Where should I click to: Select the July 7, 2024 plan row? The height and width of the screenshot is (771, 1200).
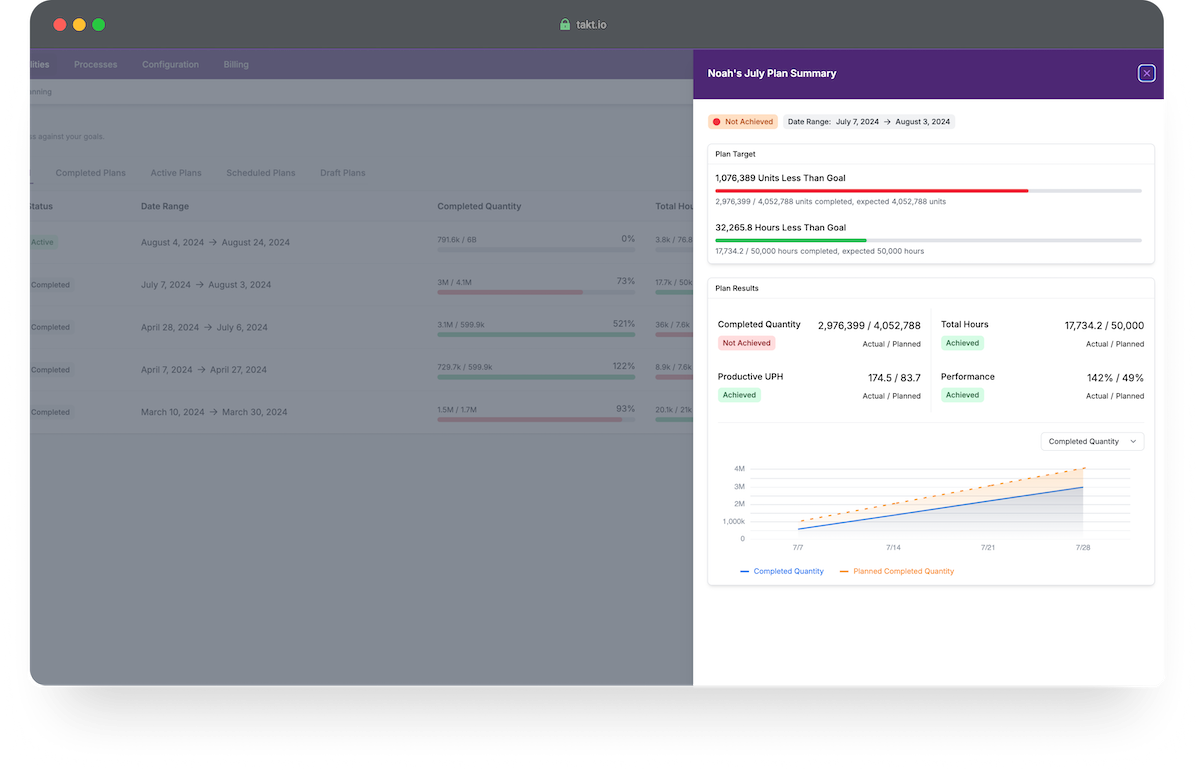[x=361, y=285]
